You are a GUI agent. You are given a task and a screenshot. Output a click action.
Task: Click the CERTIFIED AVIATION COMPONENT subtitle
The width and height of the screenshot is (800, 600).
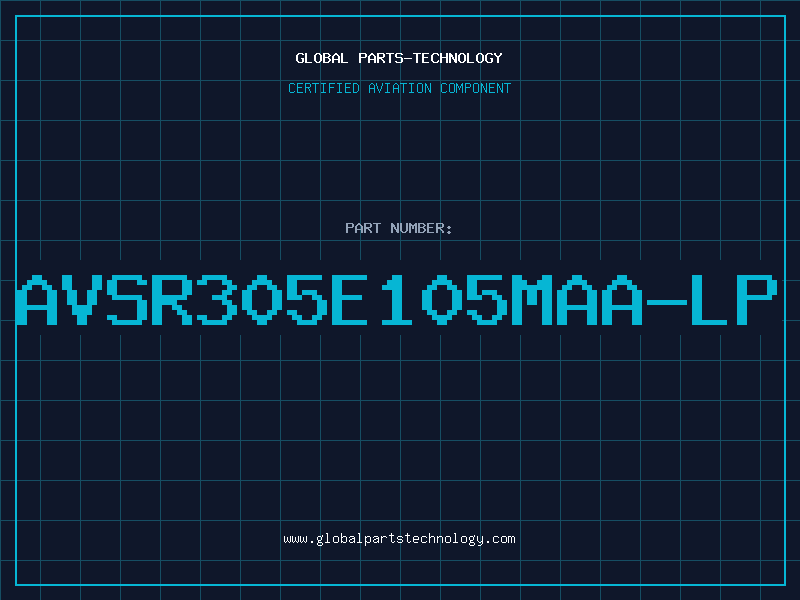click(x=399, y=88)
